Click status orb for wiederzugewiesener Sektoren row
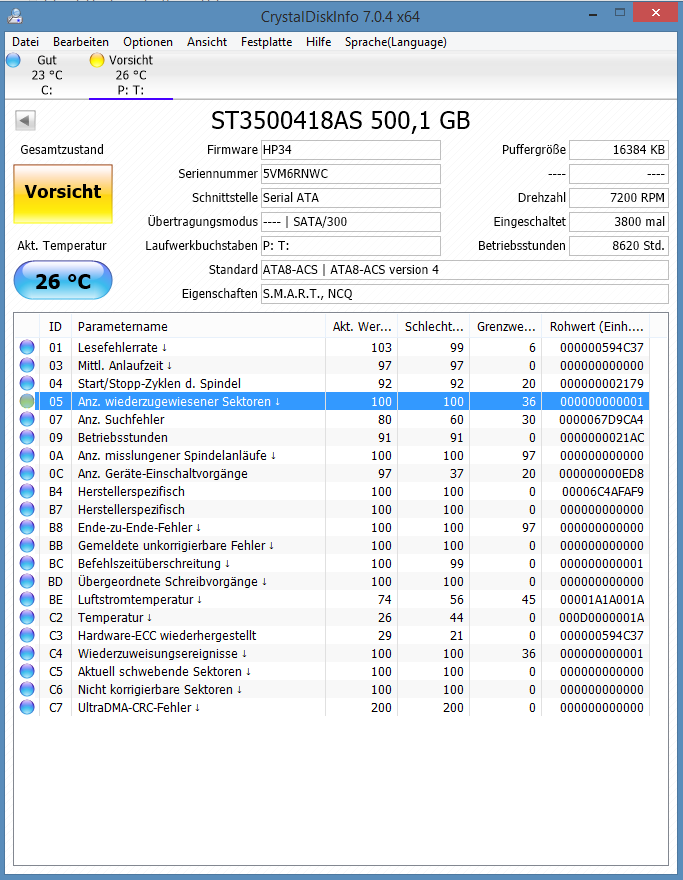Viewport: 683px width, 880px height. click(x=27, y=401)
